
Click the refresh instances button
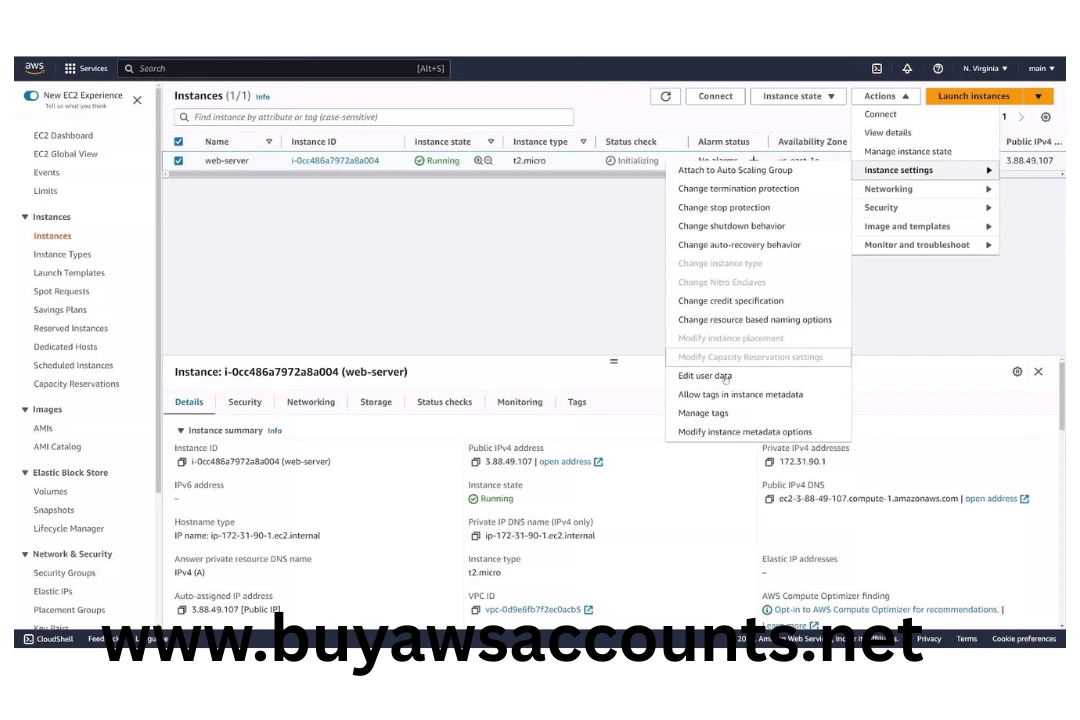665,96
